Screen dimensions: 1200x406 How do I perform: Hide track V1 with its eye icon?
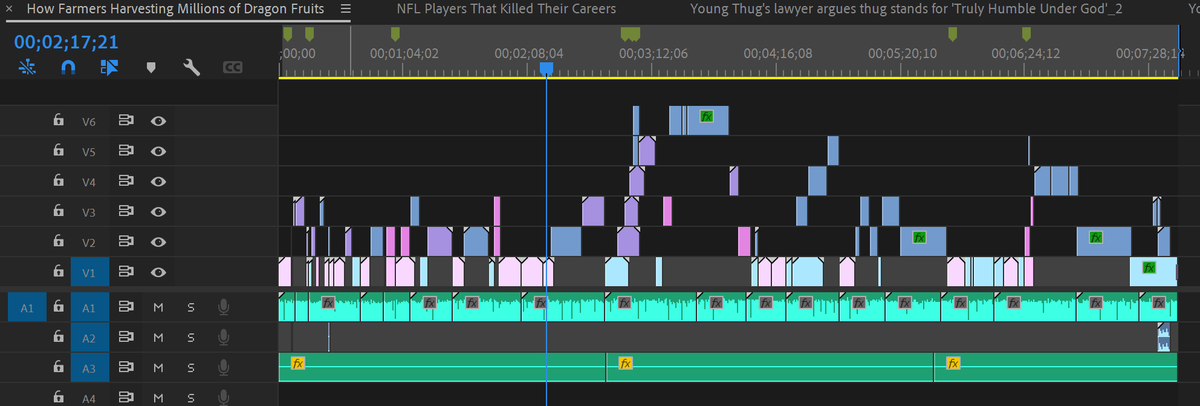(158, 271)
